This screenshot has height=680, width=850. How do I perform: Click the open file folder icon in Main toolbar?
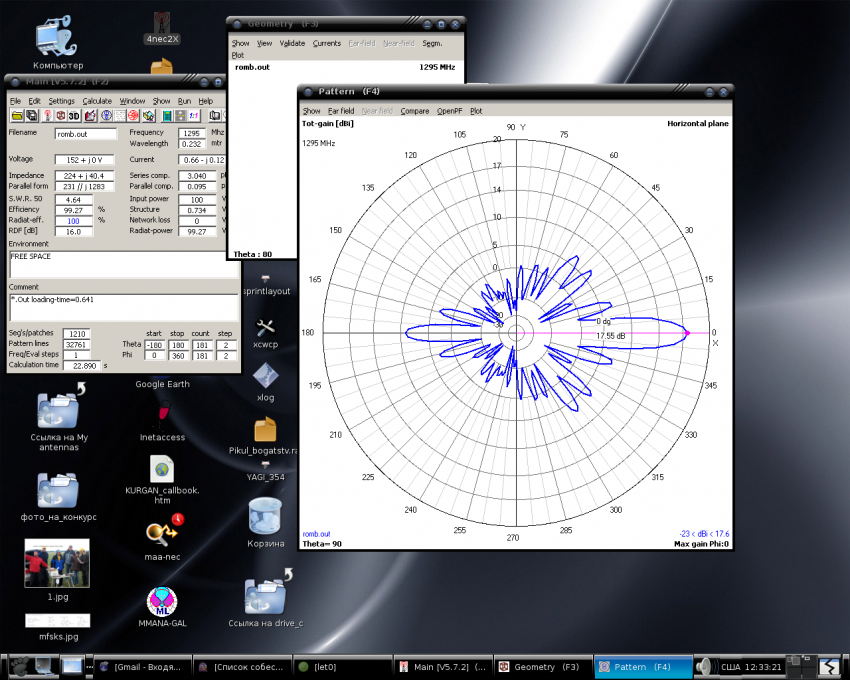(17, 116)
